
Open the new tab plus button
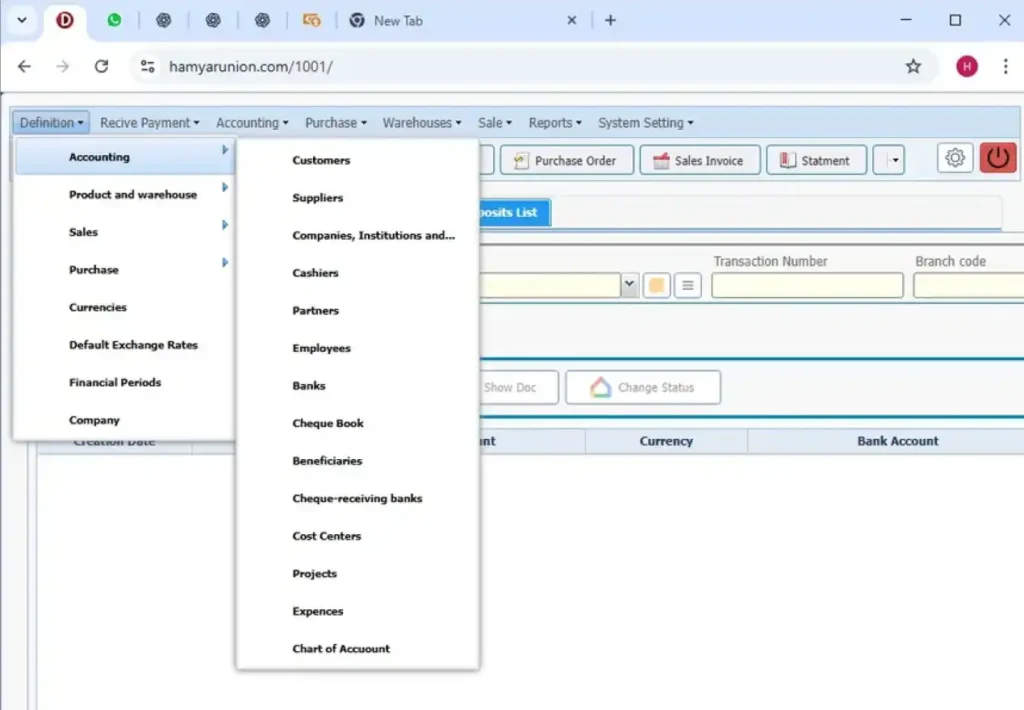pos(610,20)
